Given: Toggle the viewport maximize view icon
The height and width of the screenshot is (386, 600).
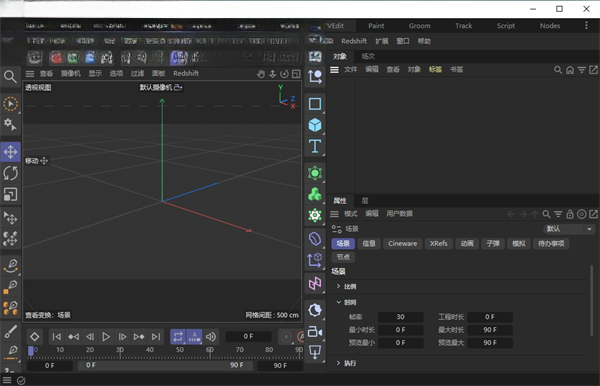Looking at the screenshot, I should tap(296, 74).
